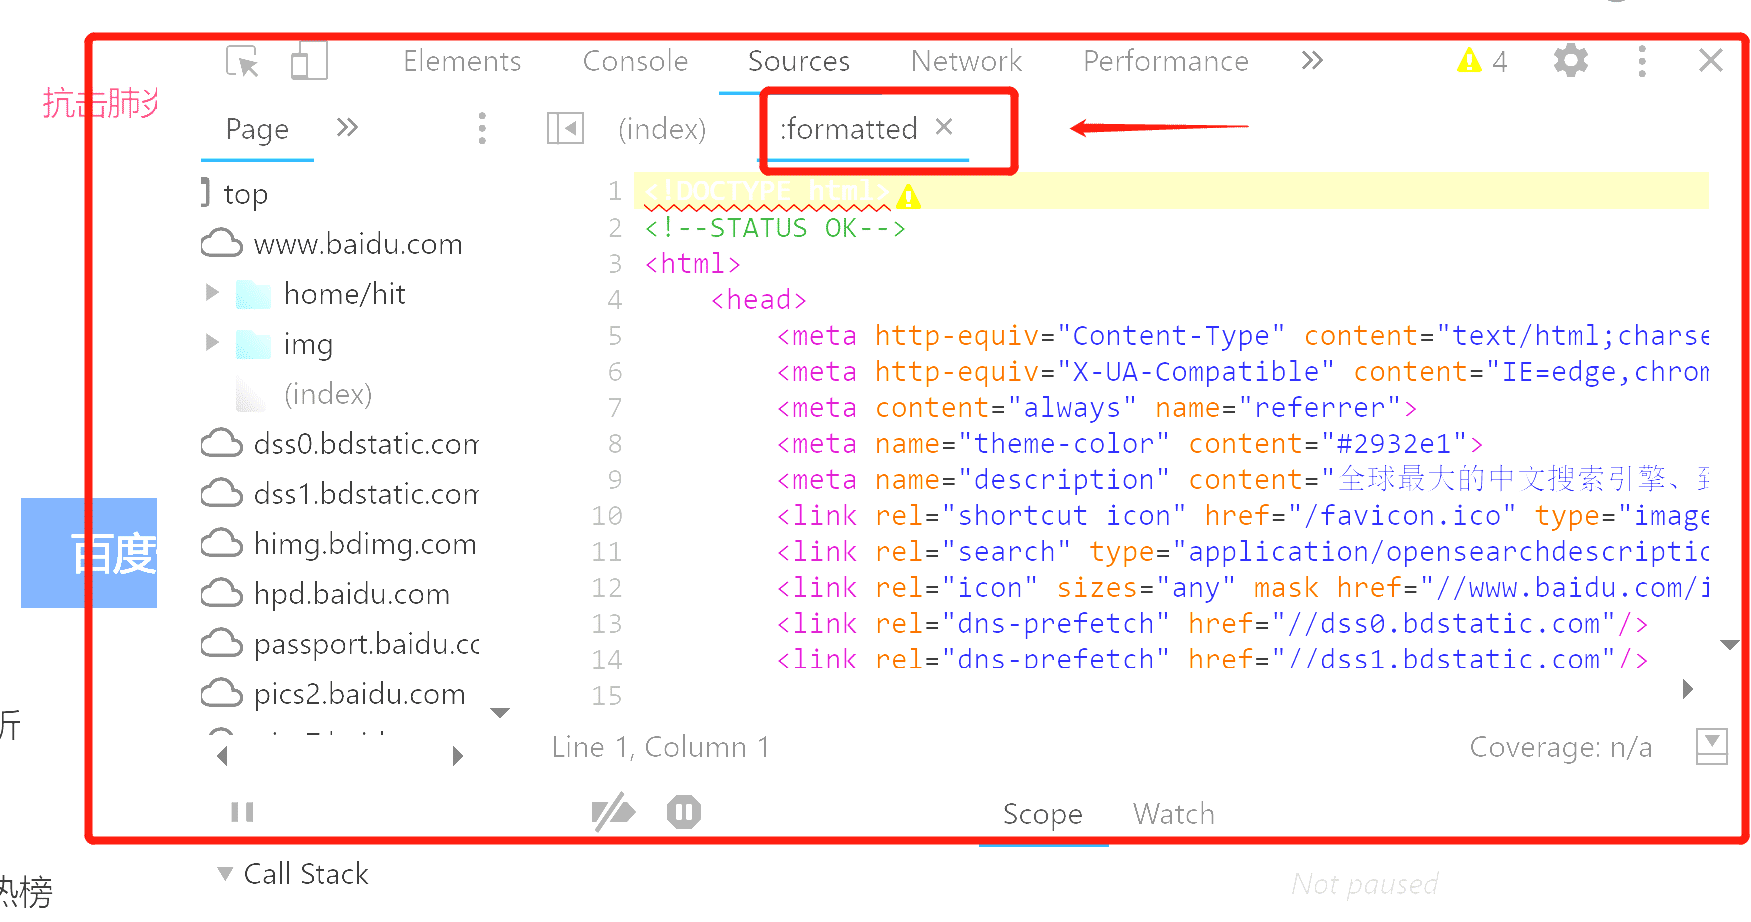Screen dimensions: 1751x922
Task: Click the warning icon on line 1
Action: pos(908,195)
